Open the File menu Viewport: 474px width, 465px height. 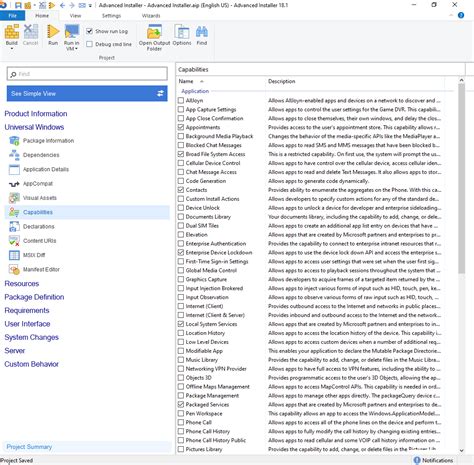[x=12, y=16]
